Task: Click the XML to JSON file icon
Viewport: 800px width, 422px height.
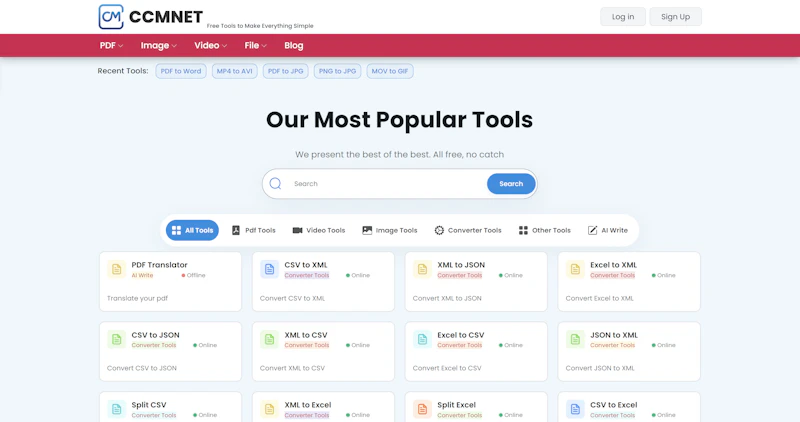Action: [x=422, y=269]
